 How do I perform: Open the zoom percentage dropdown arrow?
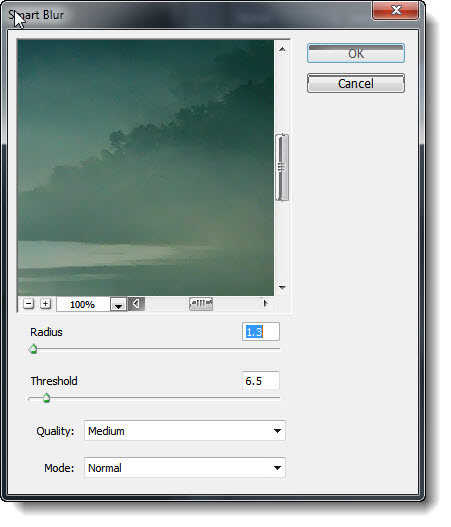click(x=118, y=305)
